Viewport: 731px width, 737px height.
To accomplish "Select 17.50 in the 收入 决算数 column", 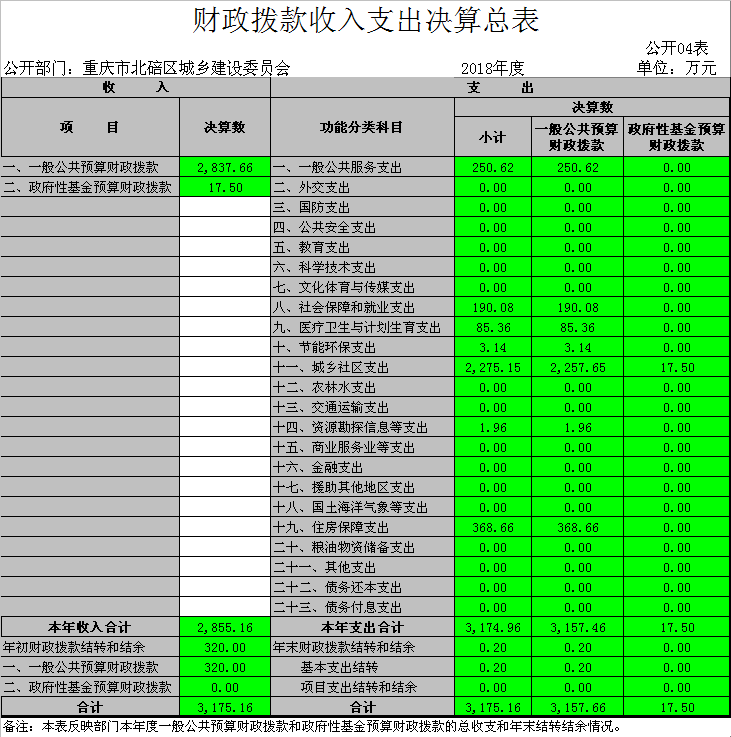I will [225, 188].
